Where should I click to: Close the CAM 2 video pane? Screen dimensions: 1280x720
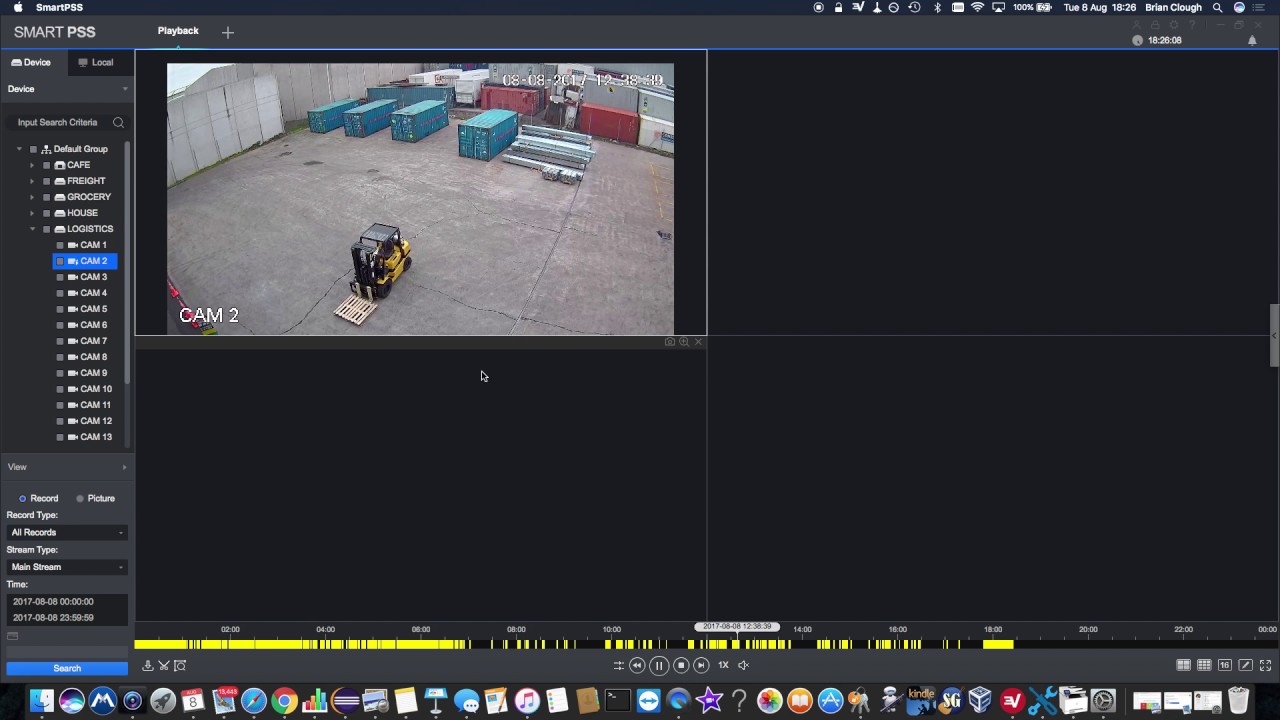click(x=698, y=342)
